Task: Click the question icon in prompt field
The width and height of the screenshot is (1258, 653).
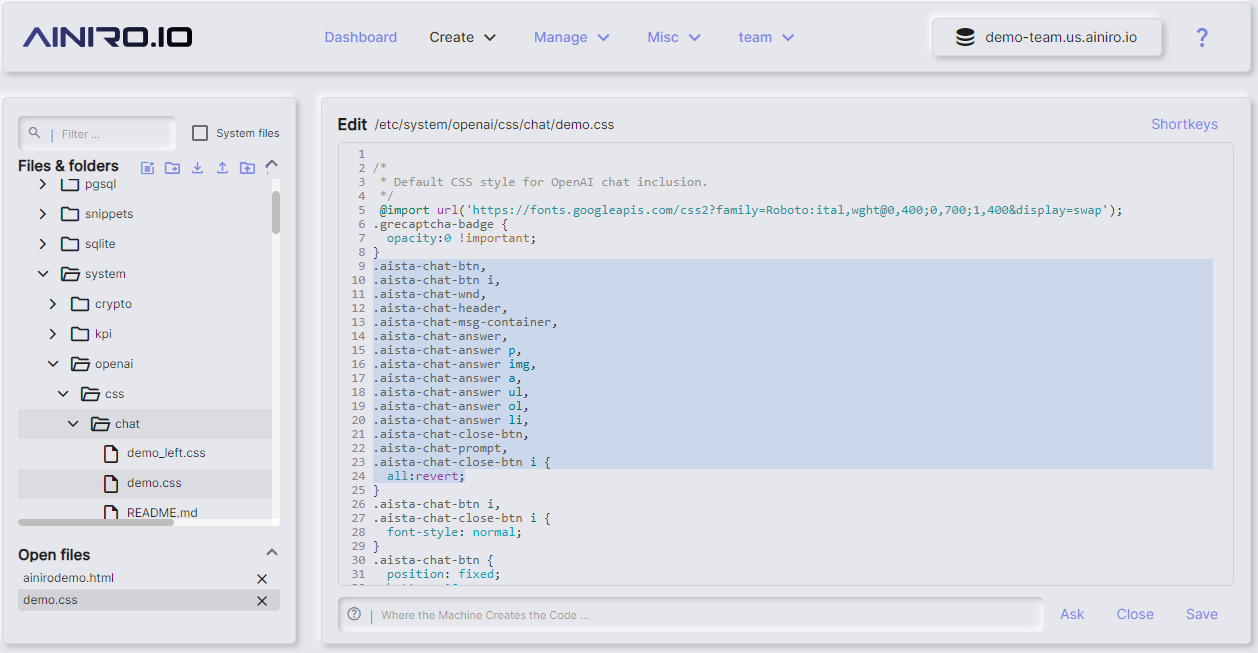Action: point(354,614)
